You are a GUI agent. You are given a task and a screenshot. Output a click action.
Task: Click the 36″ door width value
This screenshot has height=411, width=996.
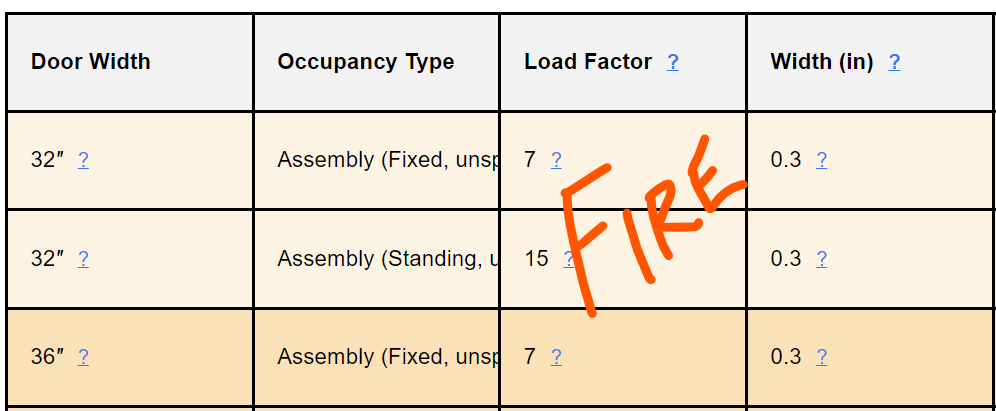(48, 357)
